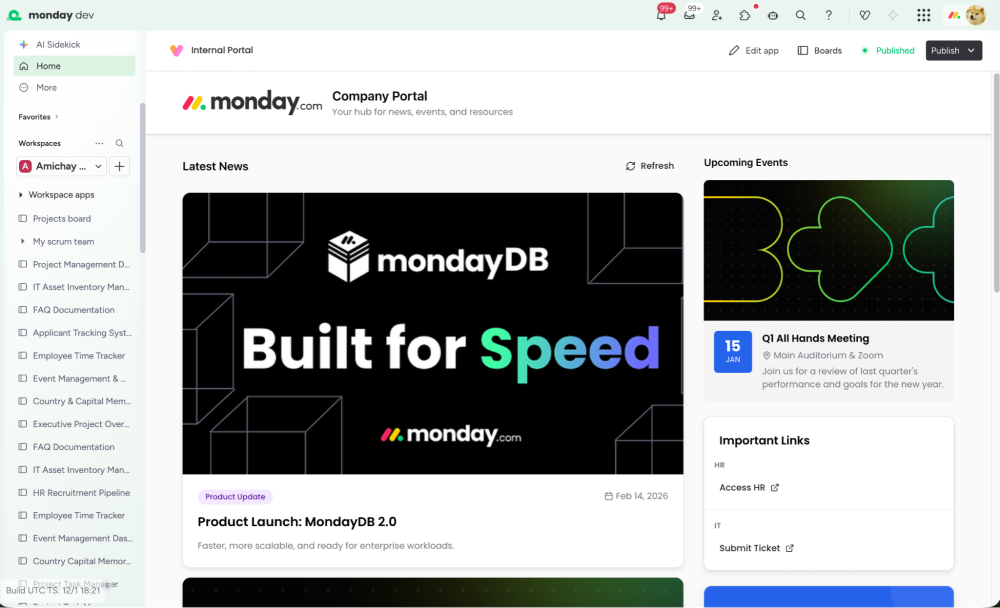Select Home in the sidebar
Image resolution: width=1000 pixels, height=608 pixels.
point(48,66)
